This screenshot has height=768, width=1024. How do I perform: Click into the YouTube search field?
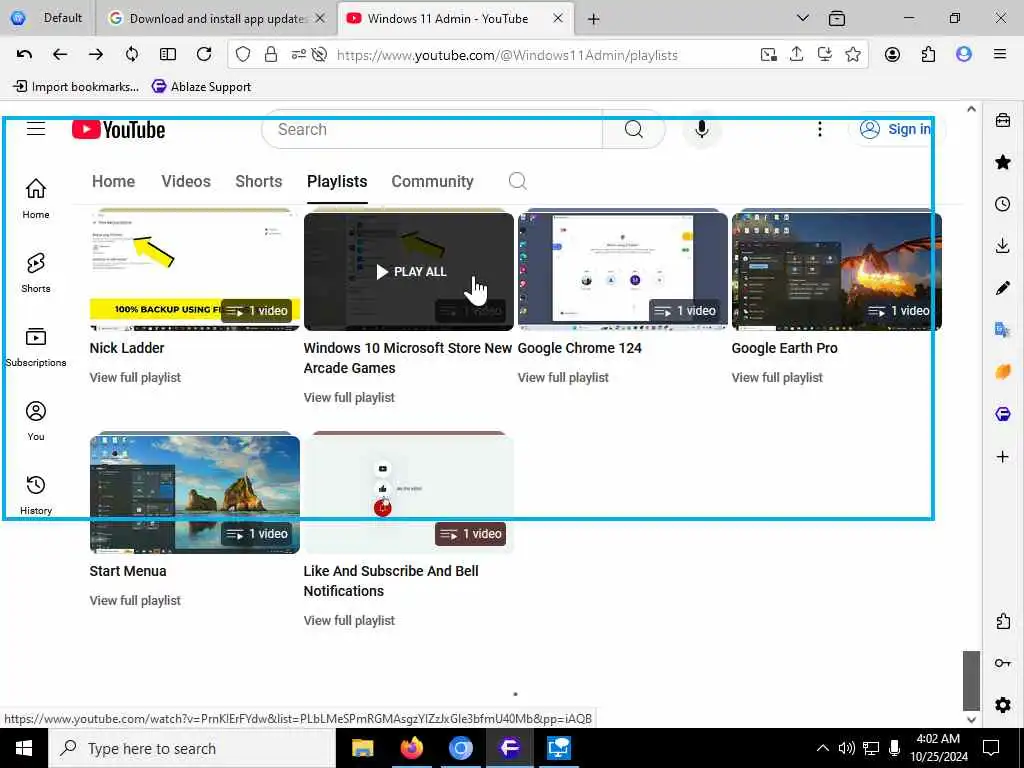432,129
